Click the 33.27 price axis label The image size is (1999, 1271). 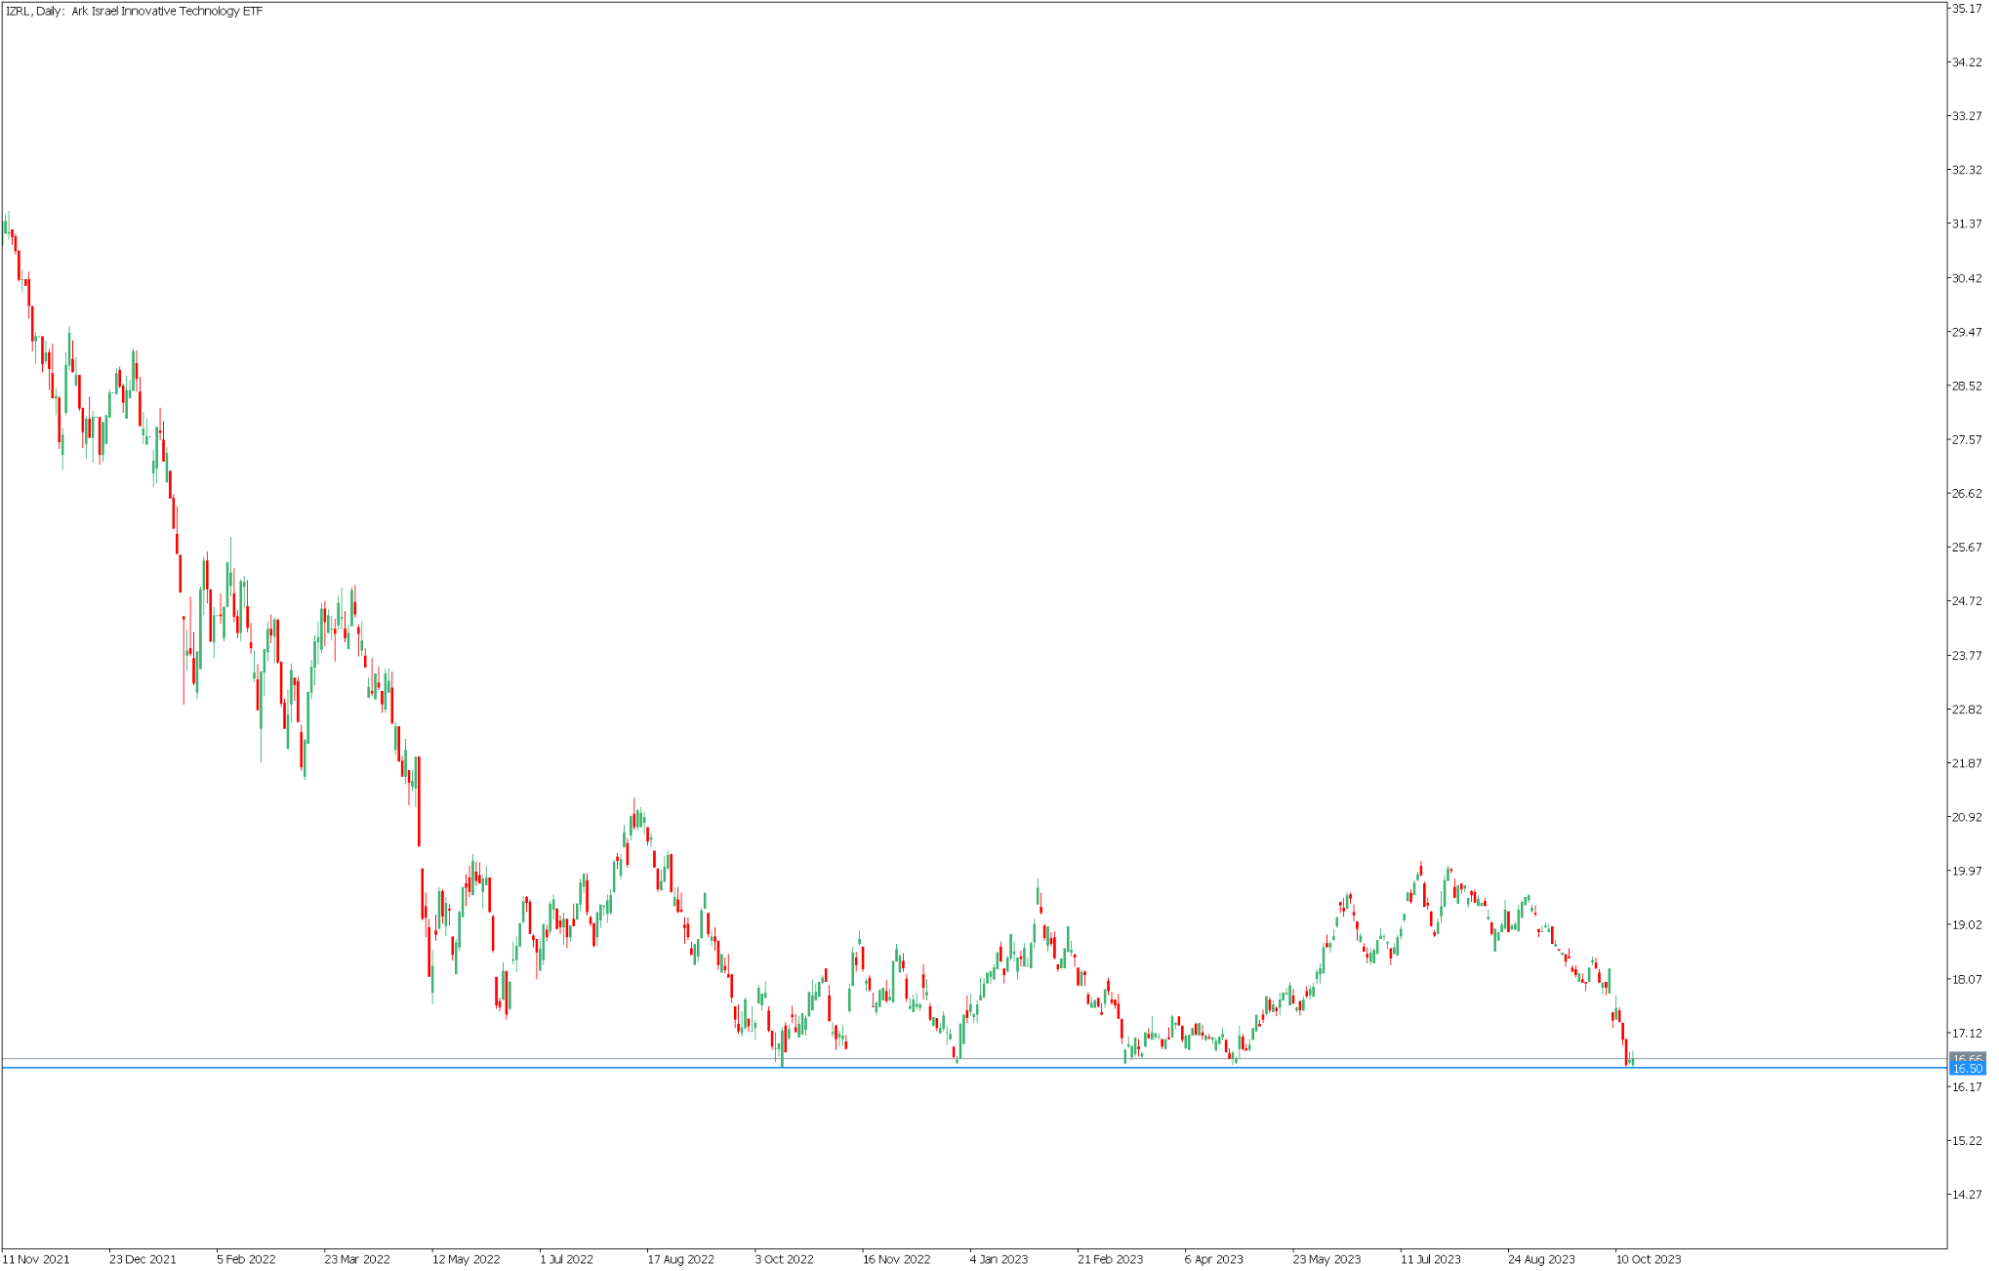(1967, 116)
